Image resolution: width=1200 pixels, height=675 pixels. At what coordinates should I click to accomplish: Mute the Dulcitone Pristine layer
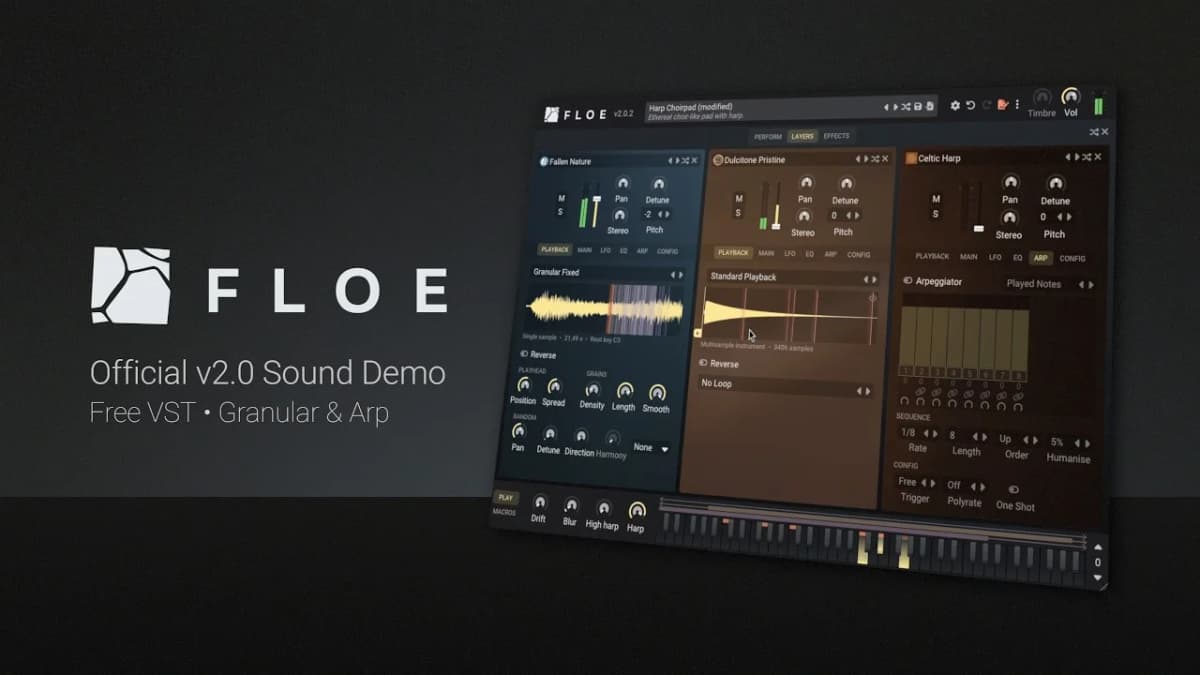coord(739,198)
